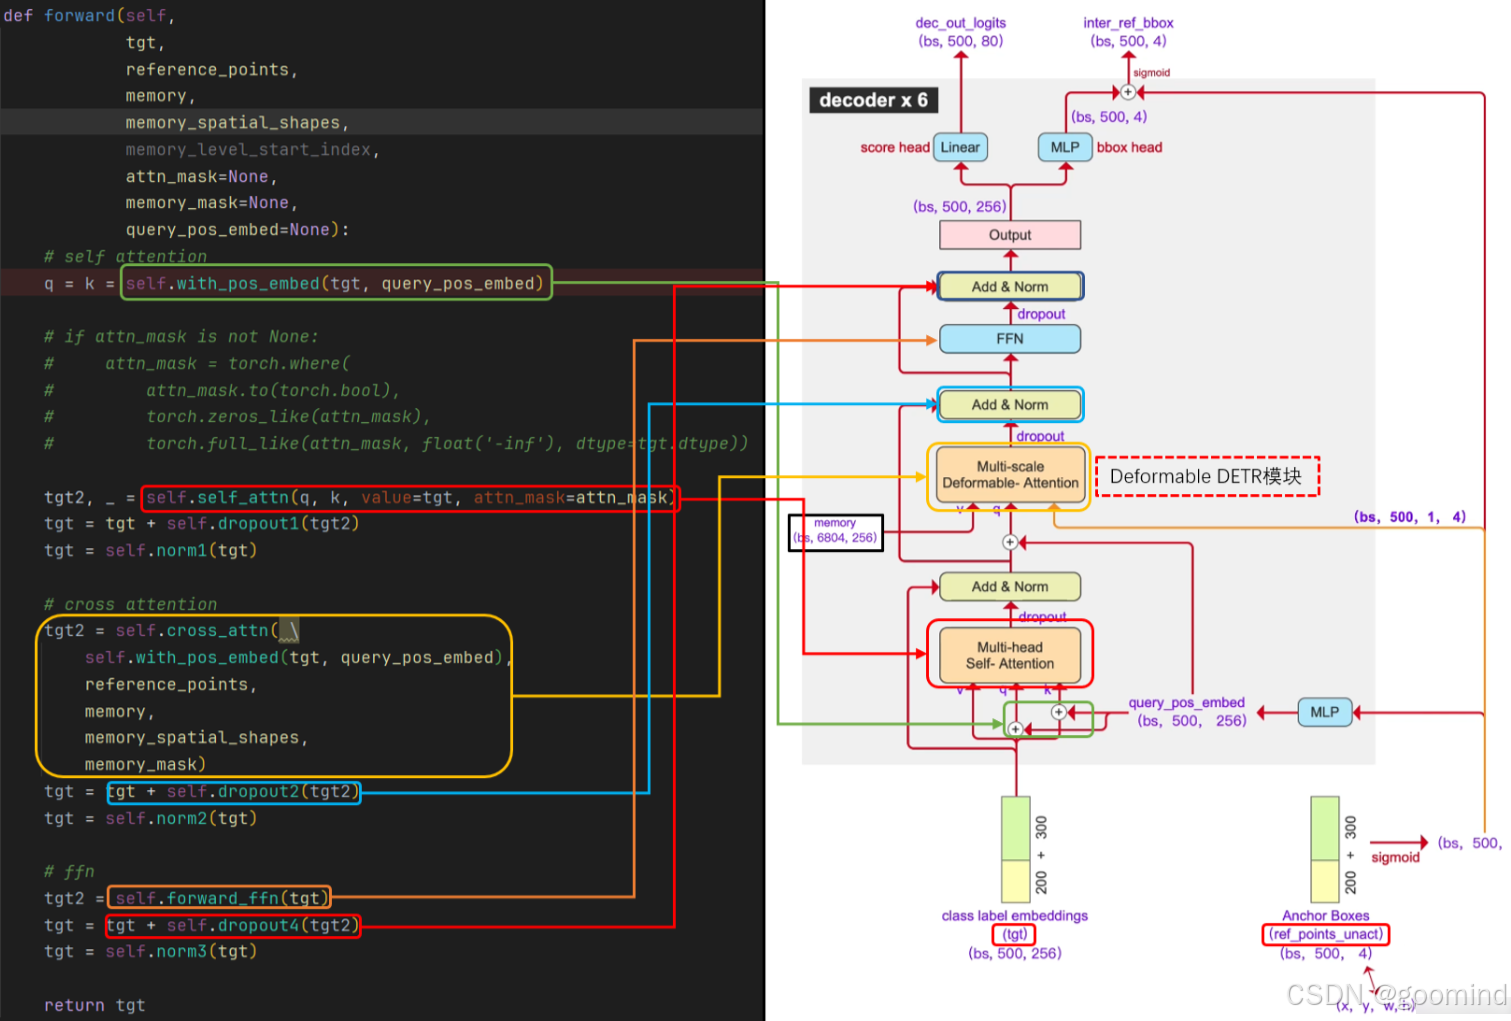
Task: Click the 'Deformable DETR模块' label
Action: click(1207, 476)
